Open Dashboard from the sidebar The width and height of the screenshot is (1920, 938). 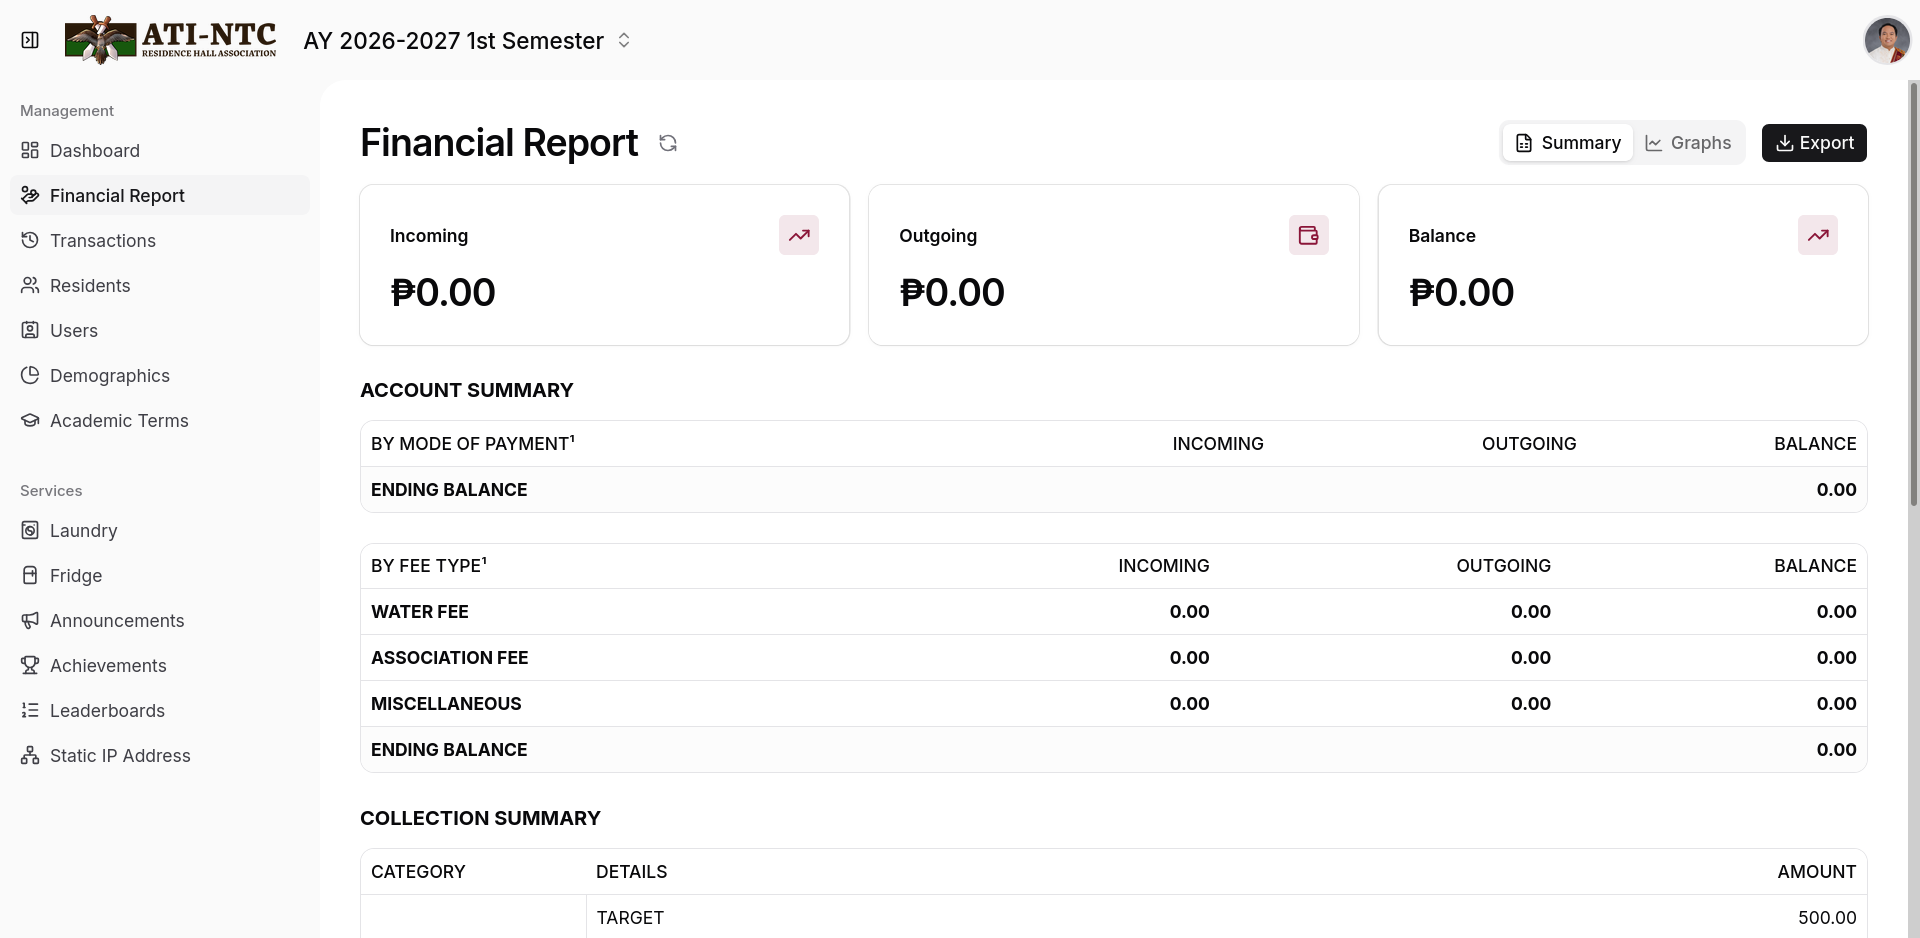160,150
